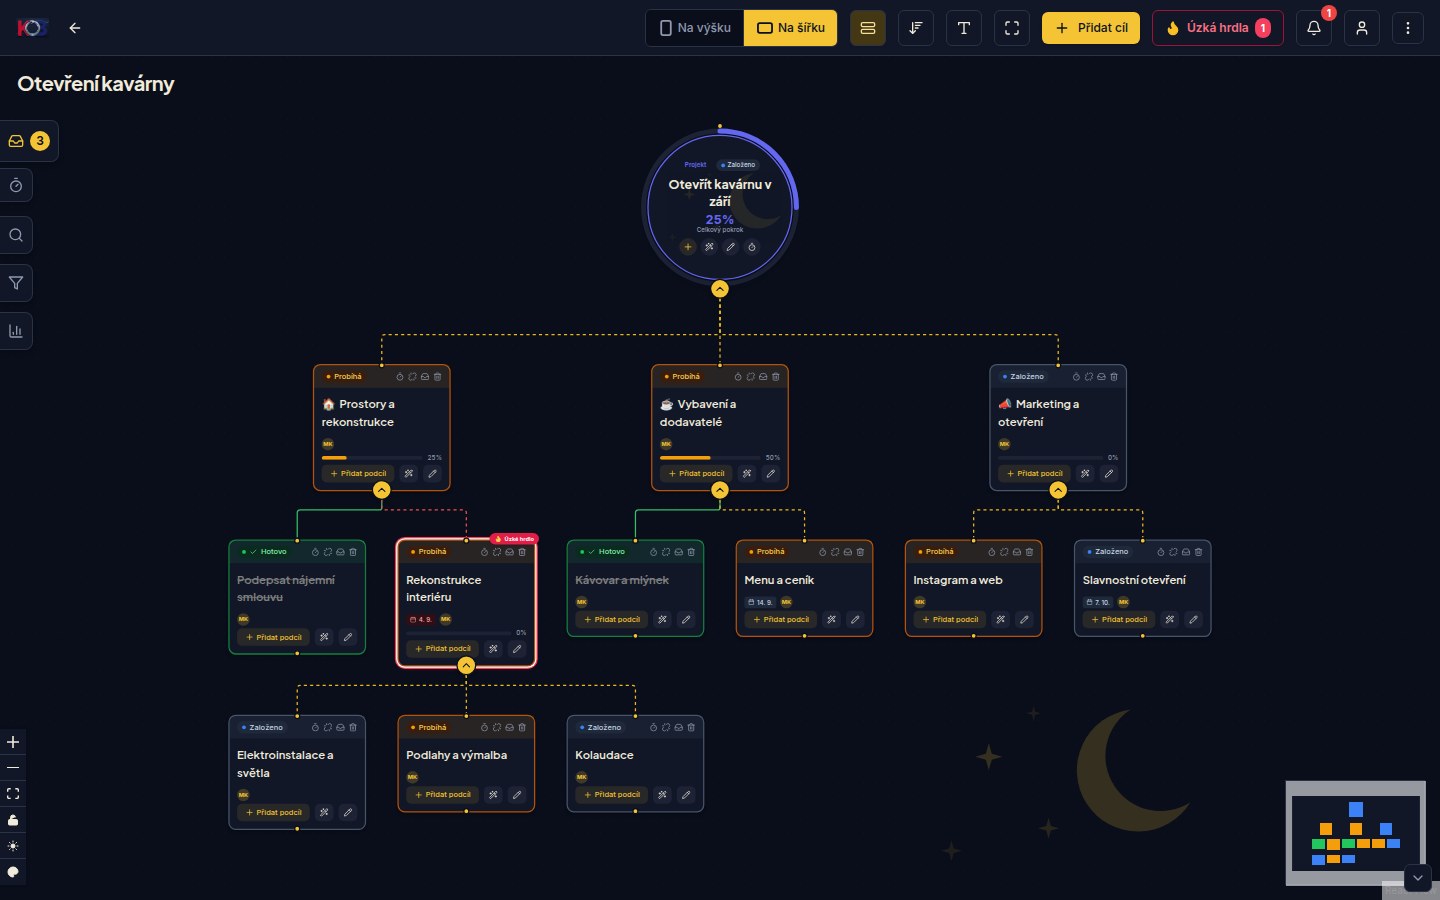Add subgoal to Podlahy a výmalba
This screenshot has width=1440, height=900.
click(x=443, y=795)
